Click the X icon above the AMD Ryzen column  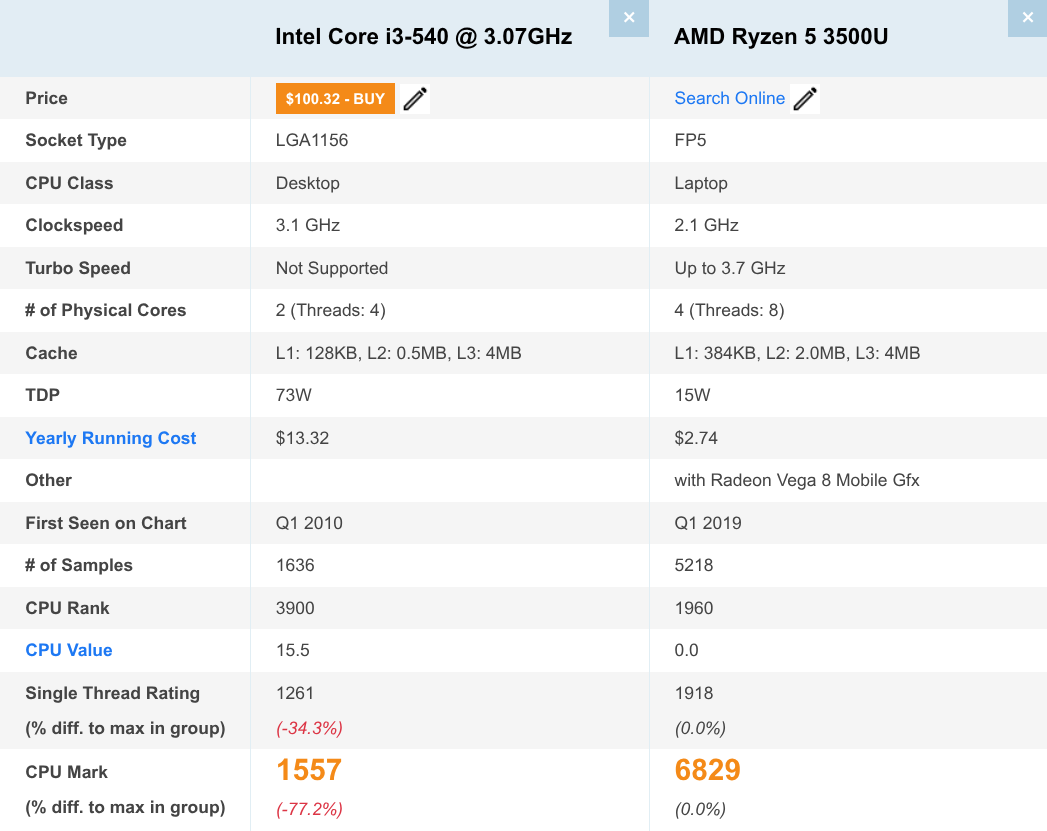click(1027, 17)
